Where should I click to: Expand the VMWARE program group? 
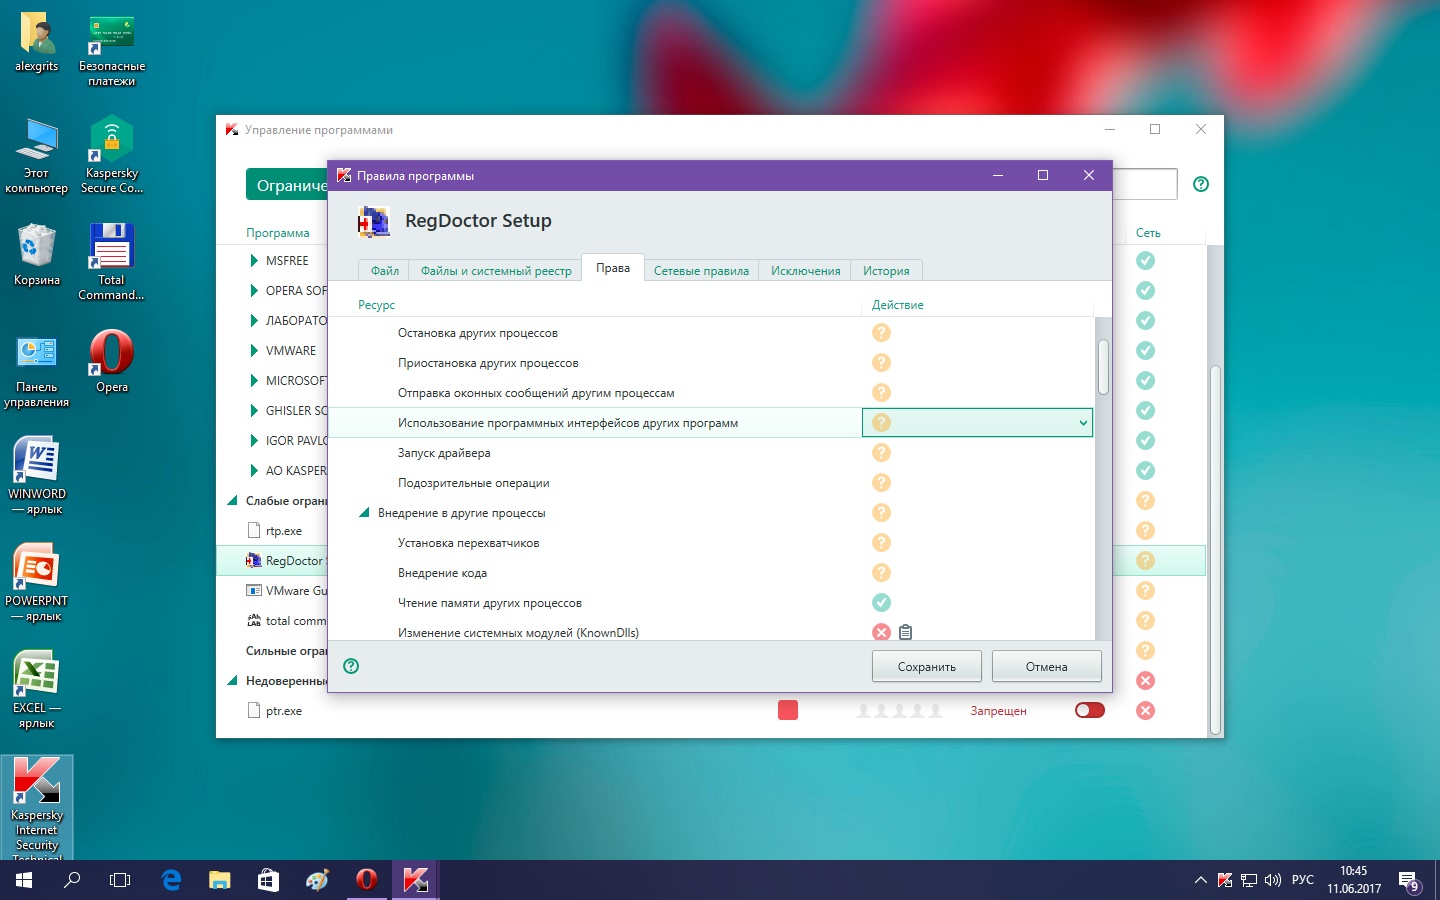click(254, 350)
